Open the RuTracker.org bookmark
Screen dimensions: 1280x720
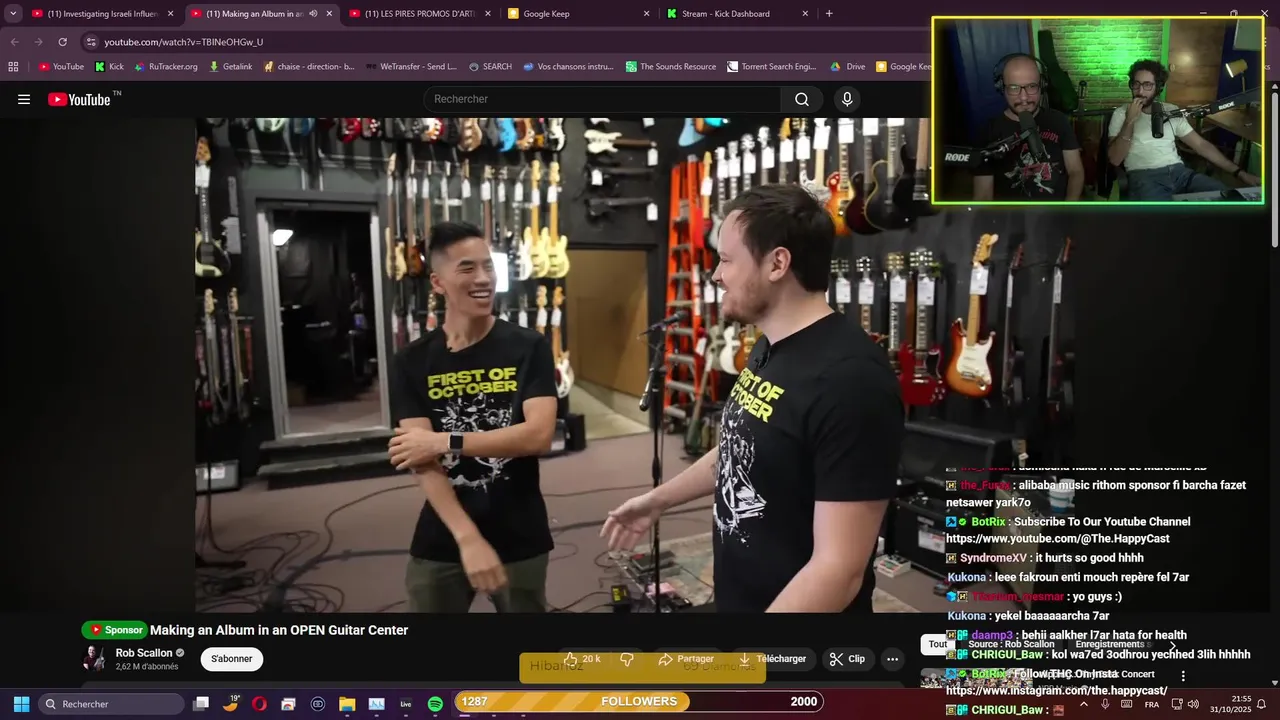[x=166, y=67]
